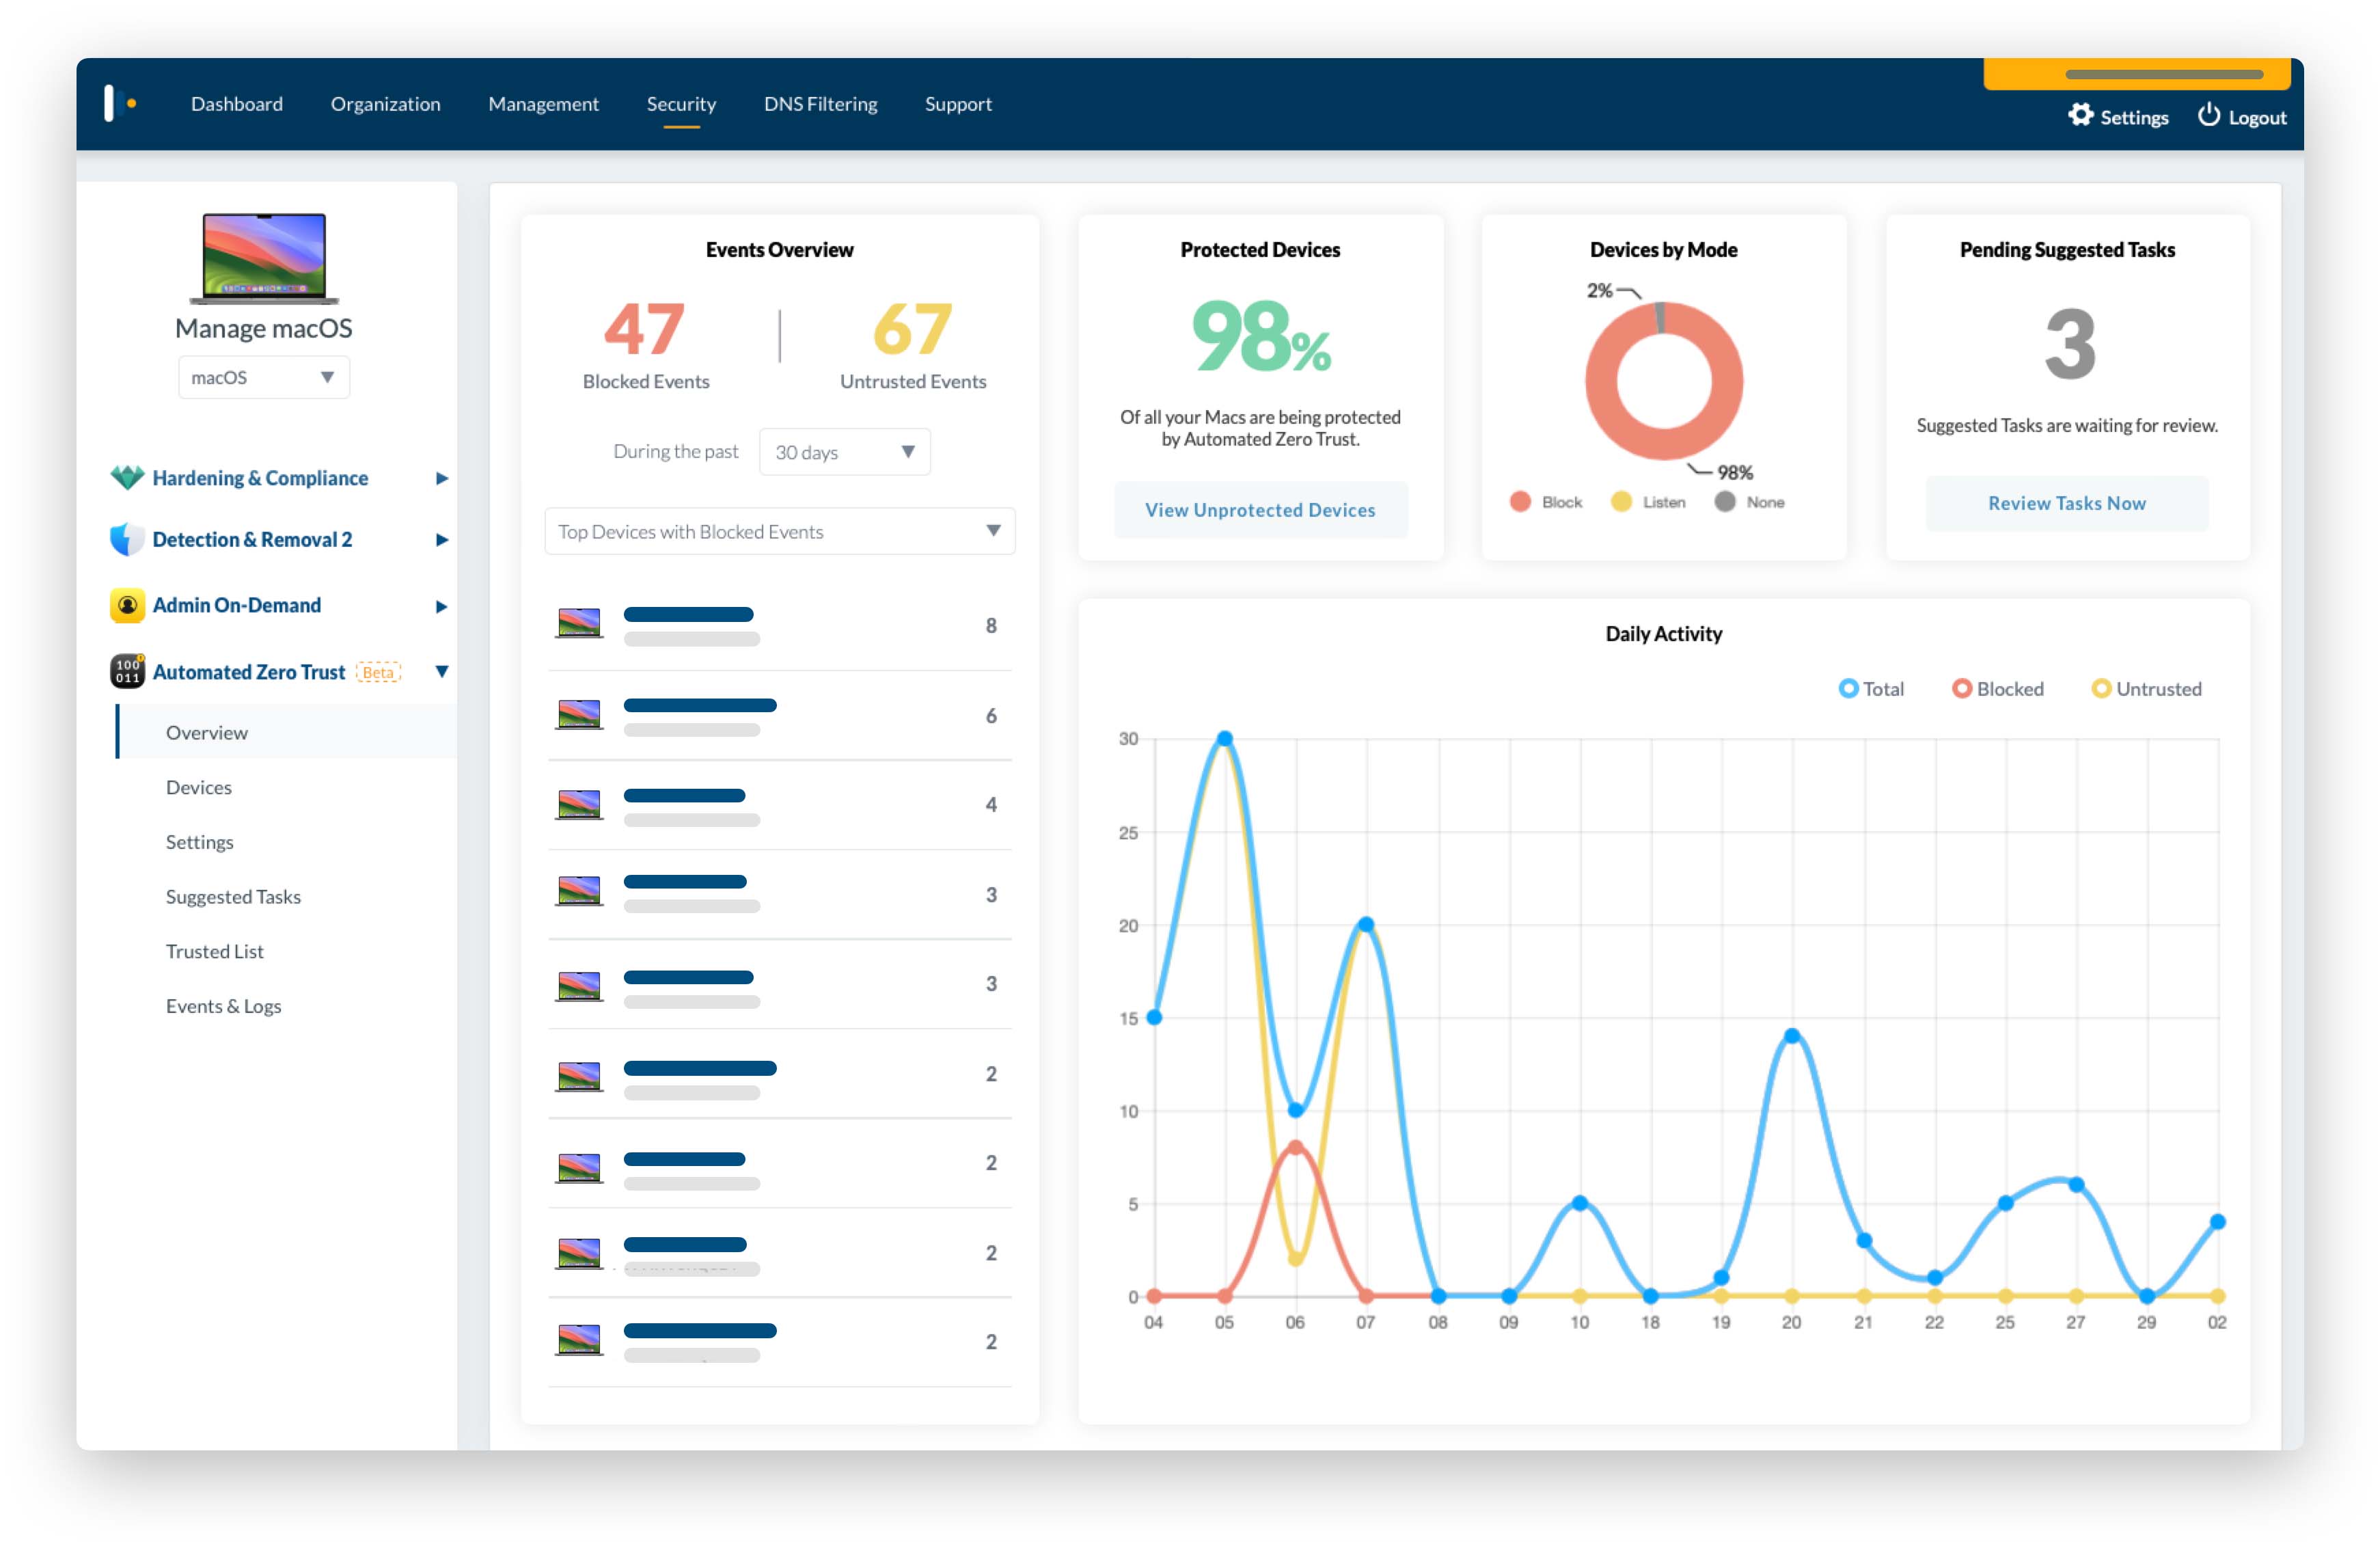Toggle the Untrusted series in the chart legend
The image size is (2380, 1544).
[2145, 688]
